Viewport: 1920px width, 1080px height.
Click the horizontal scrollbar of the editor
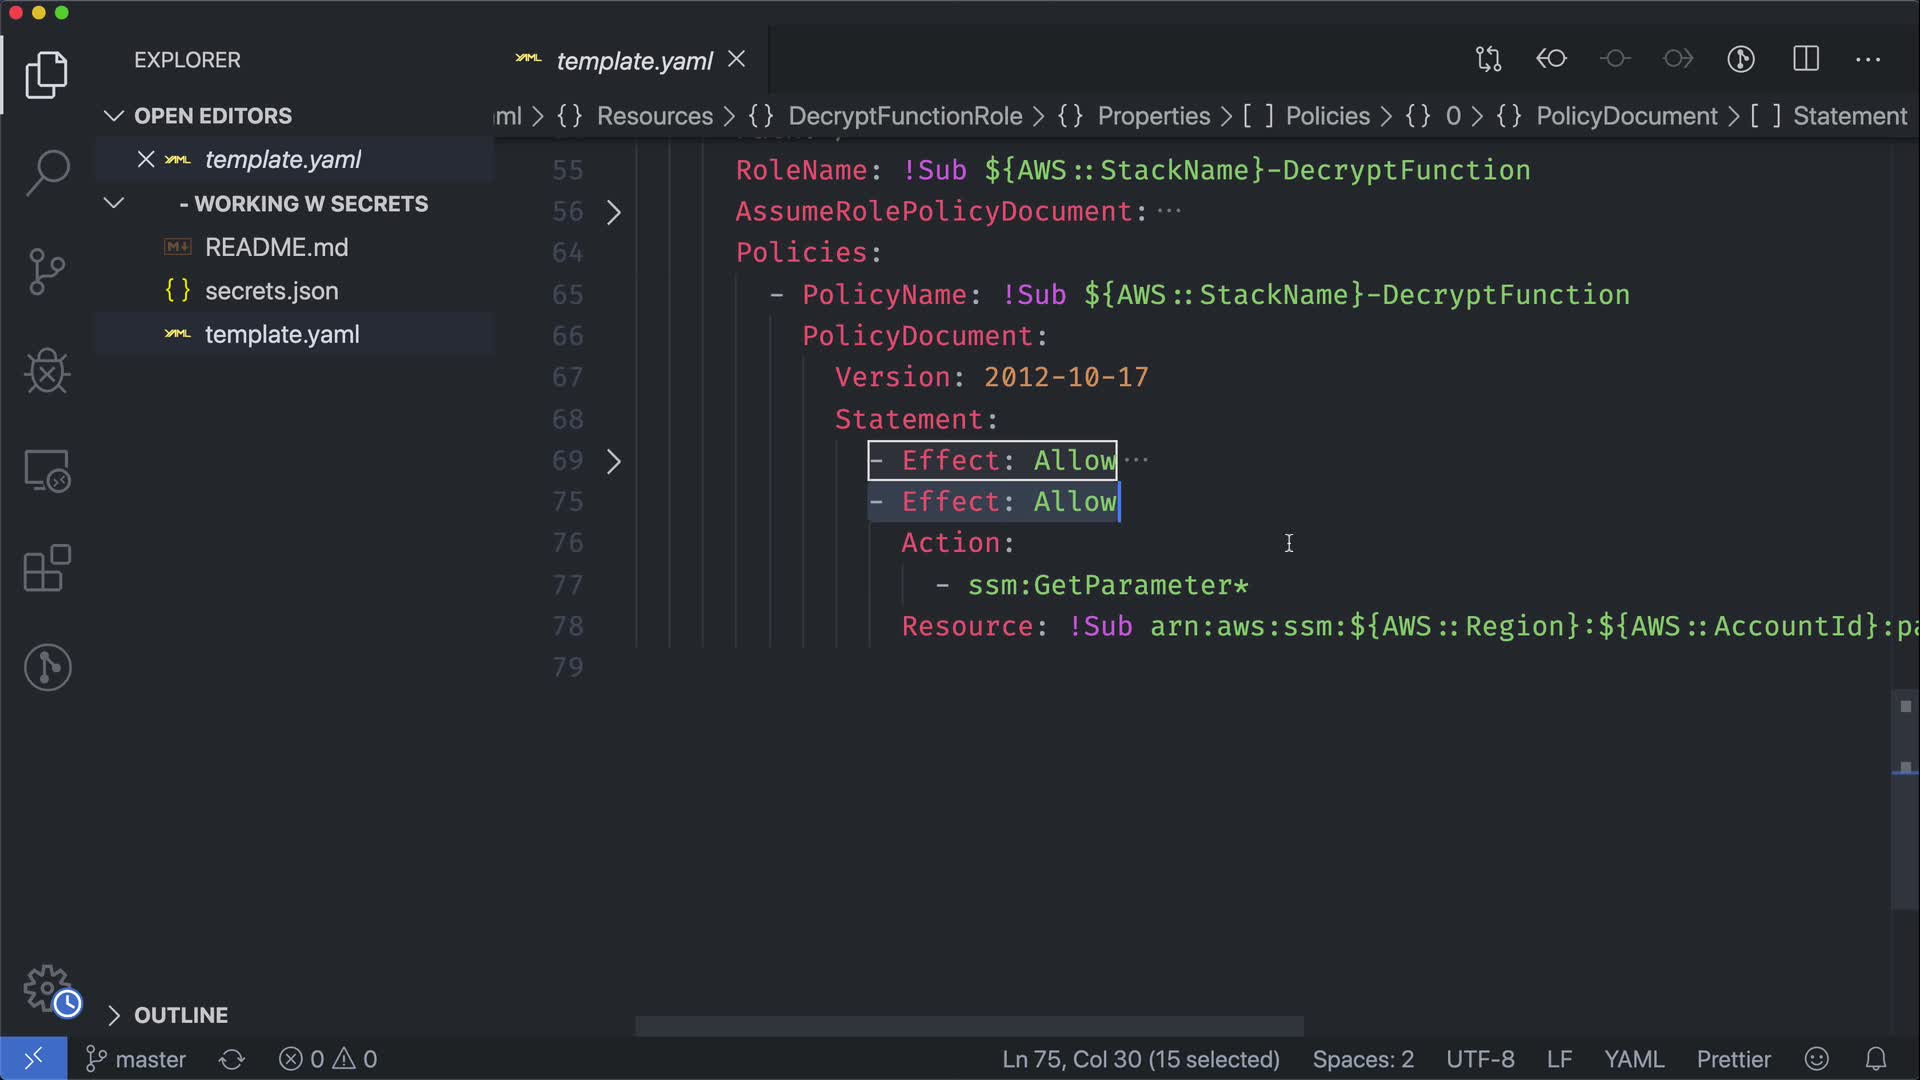coord(968,1026)
